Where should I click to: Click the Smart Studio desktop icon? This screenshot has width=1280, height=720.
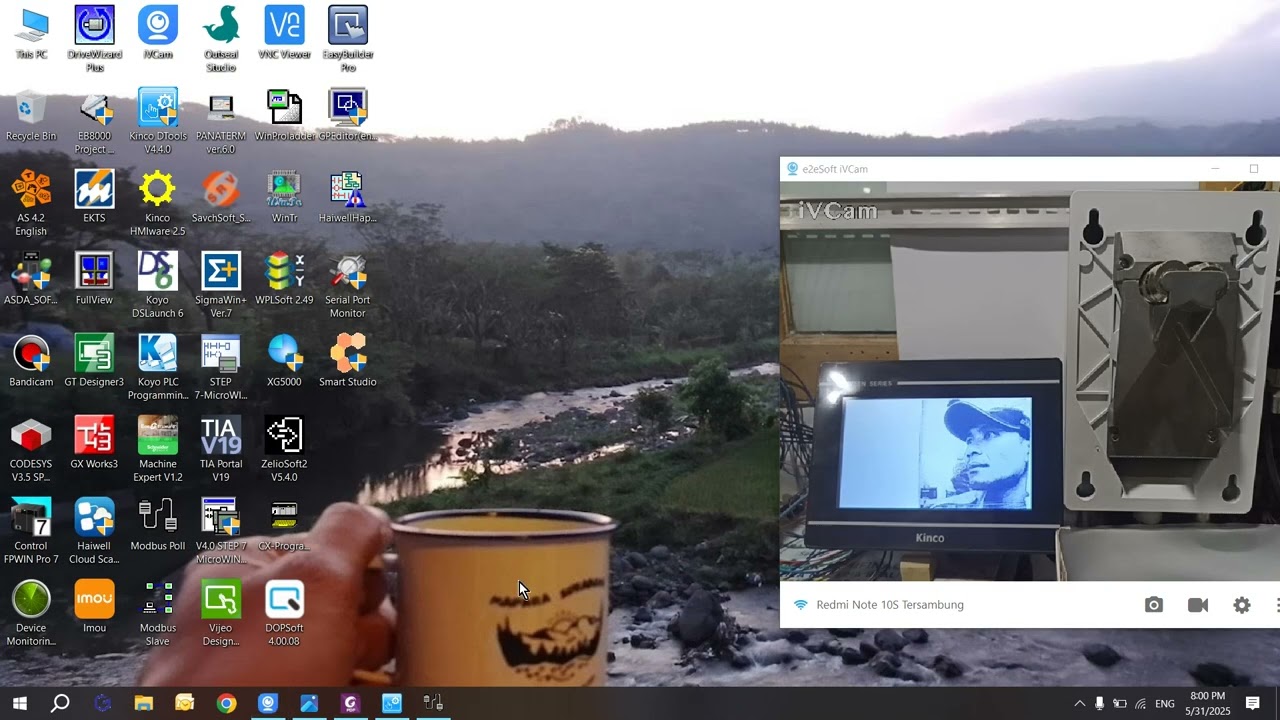pyautogui.click(x=348, y=362)
